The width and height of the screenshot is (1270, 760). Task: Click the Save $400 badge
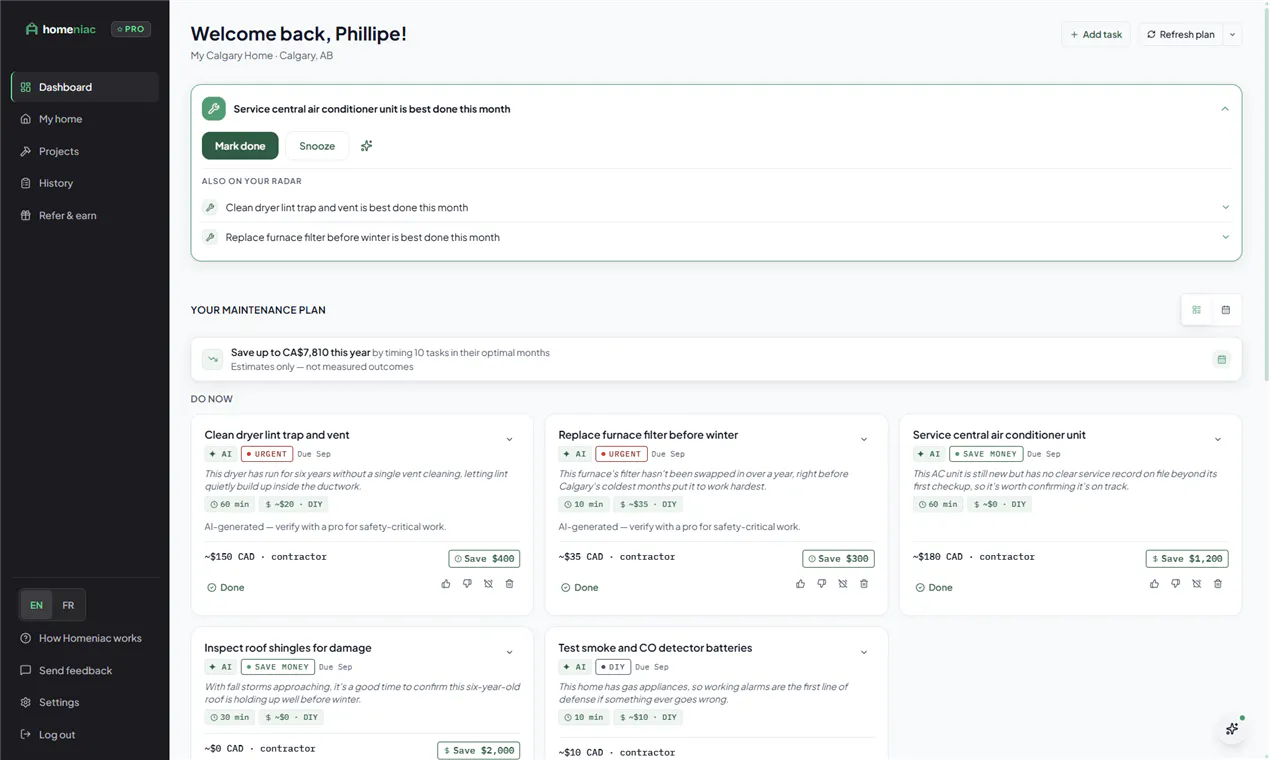484,559
